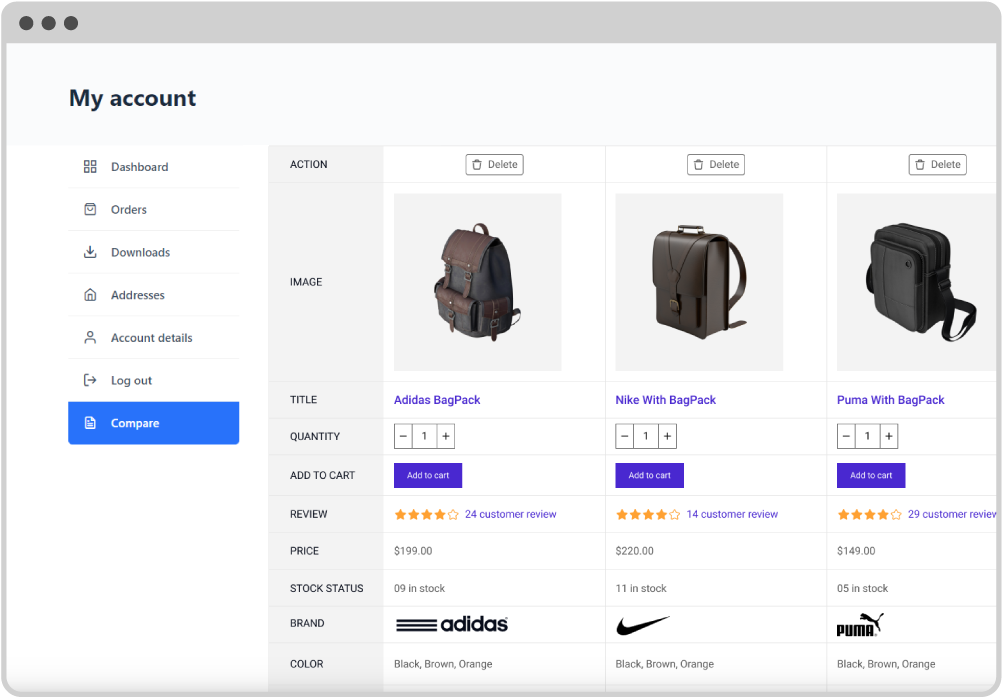Screen dimensions: 1002x697
Task: Click the 09 in stock status
Action: [419, 588]
